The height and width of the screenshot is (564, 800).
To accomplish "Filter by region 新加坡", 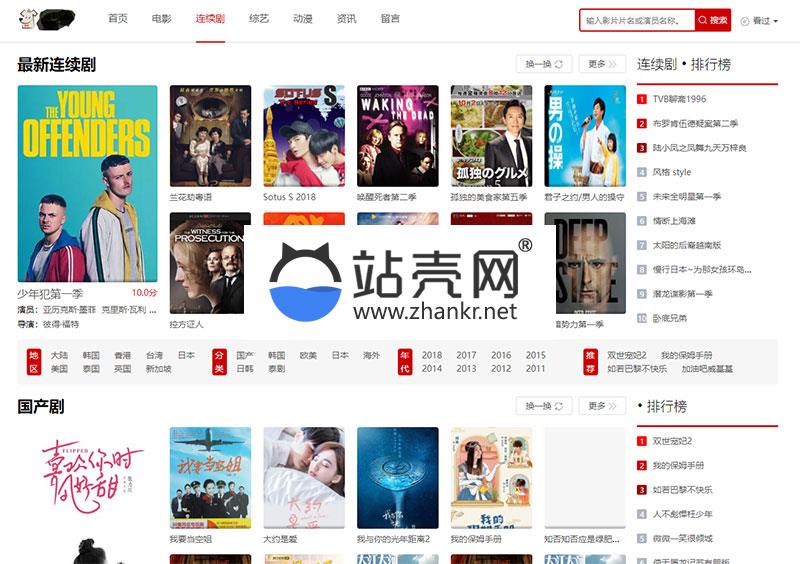I will (x=158, y=369).
